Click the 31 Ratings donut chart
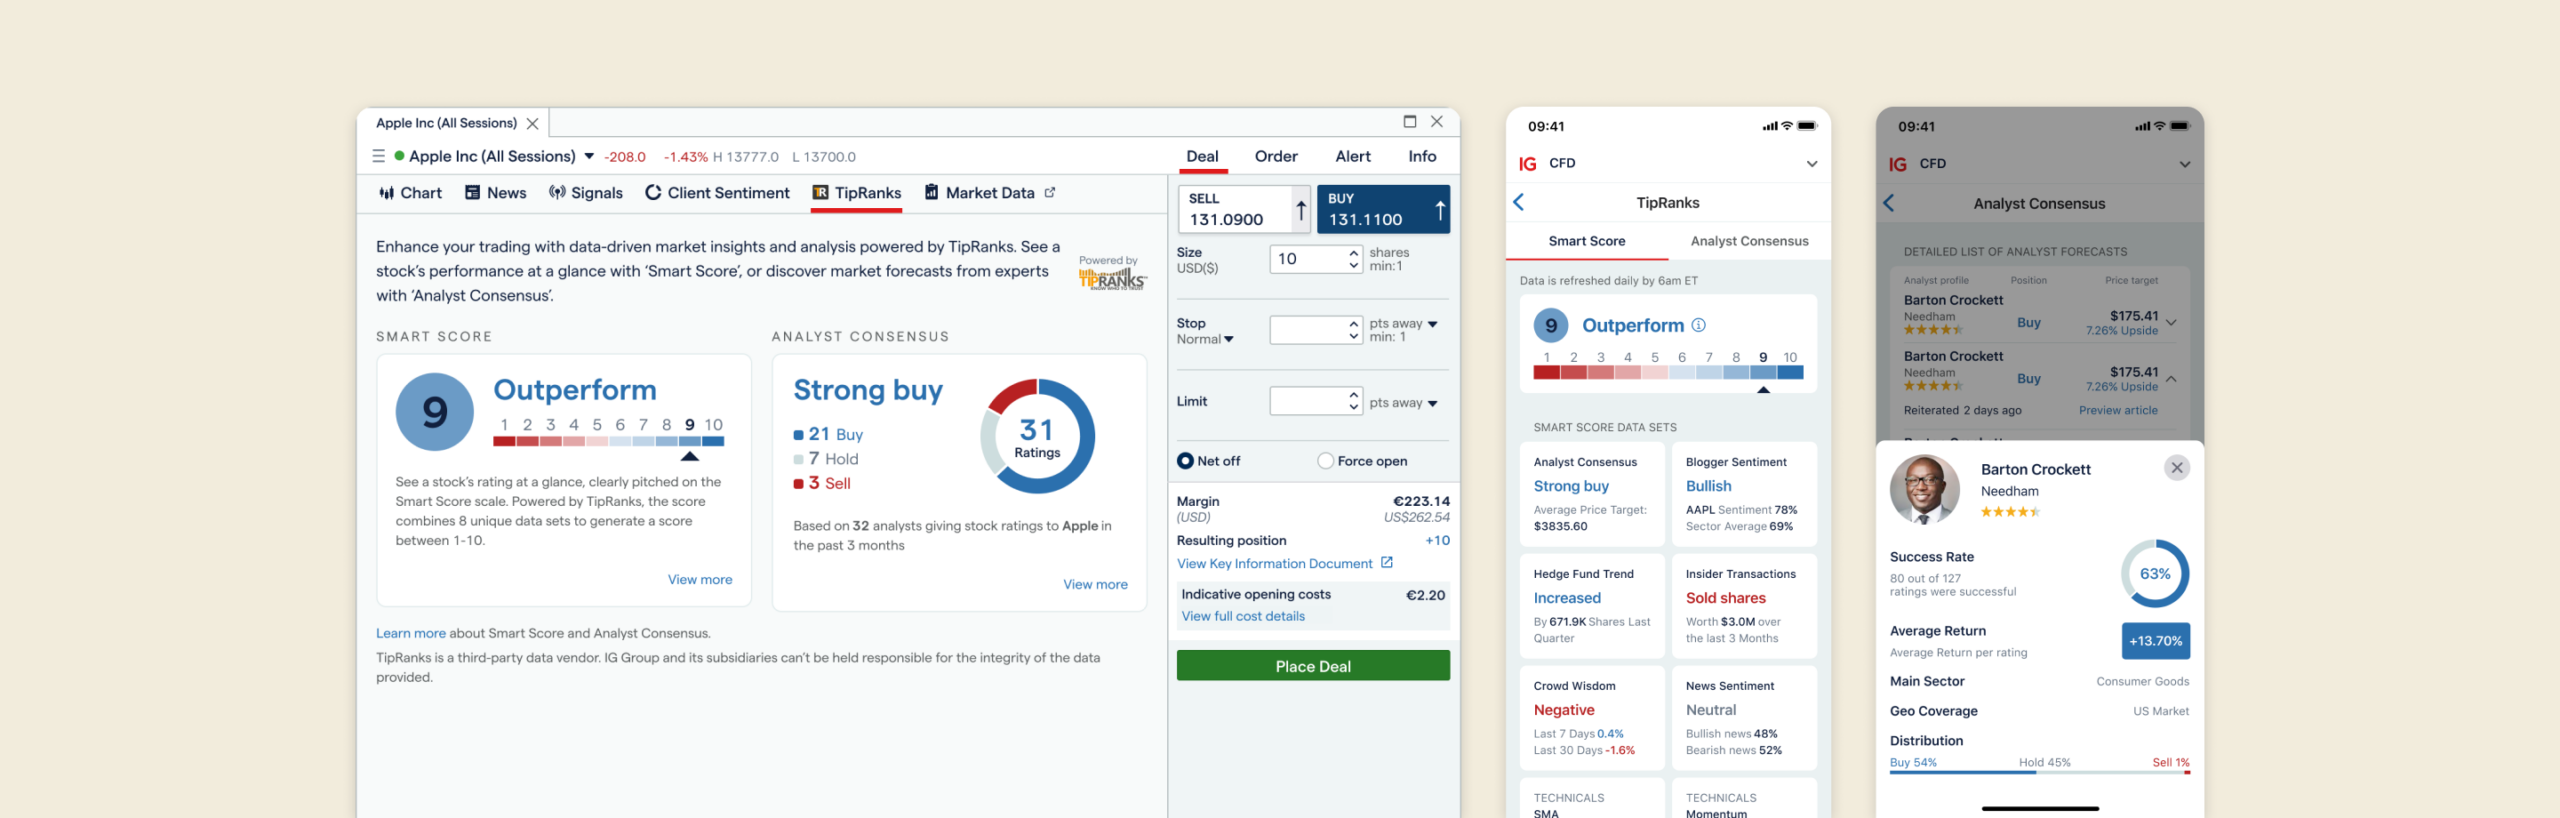 [x=1037, y=436]
